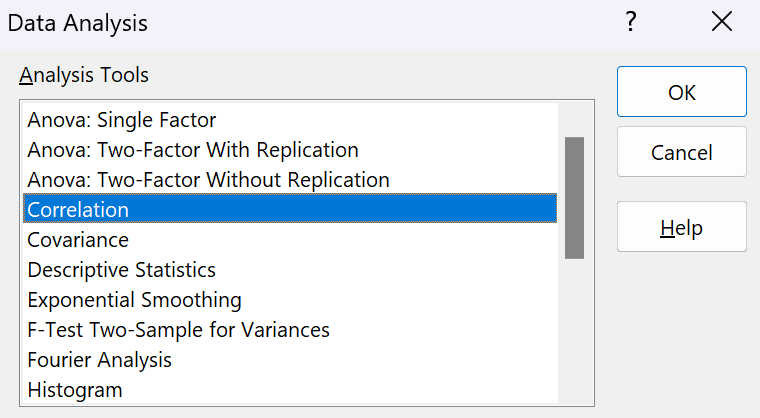
Task: Choose Covariance from the list
Action: point(78,240)
